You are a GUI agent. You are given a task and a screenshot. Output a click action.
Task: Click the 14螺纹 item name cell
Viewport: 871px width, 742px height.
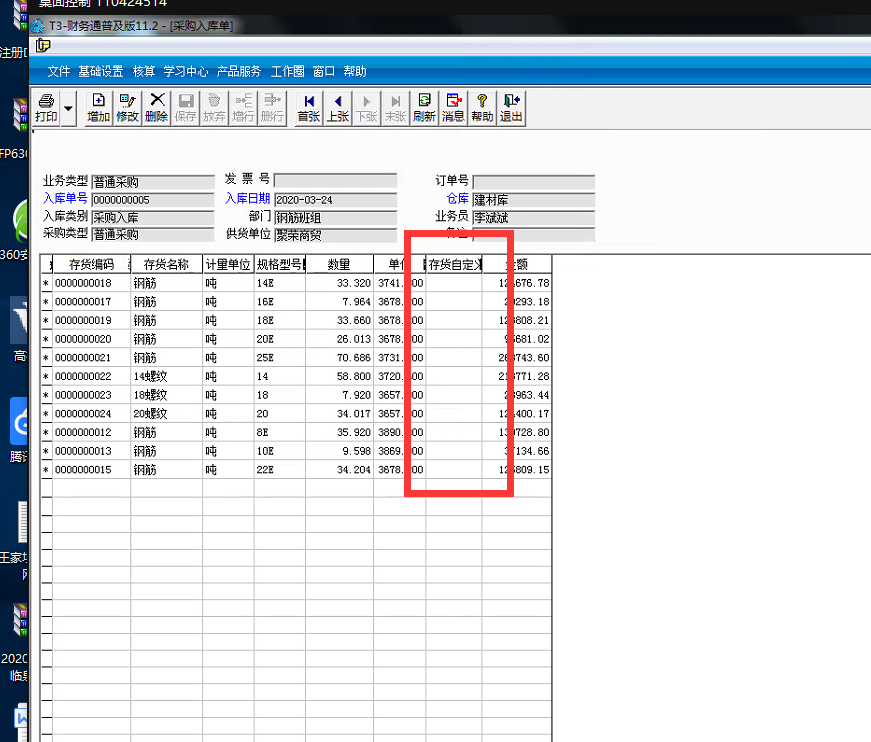click(166, 376)
